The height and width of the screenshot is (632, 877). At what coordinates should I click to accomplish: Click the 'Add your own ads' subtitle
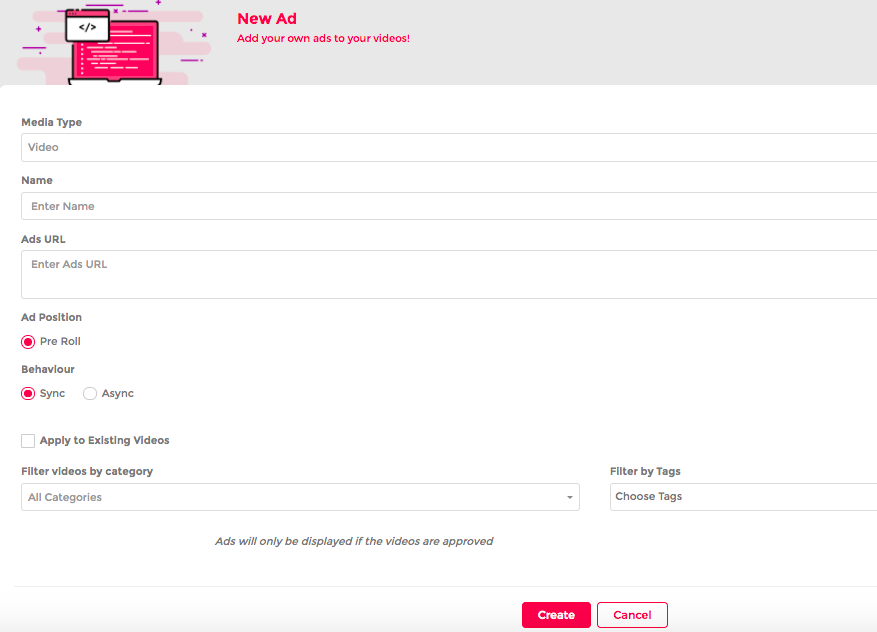pos(323,39)
